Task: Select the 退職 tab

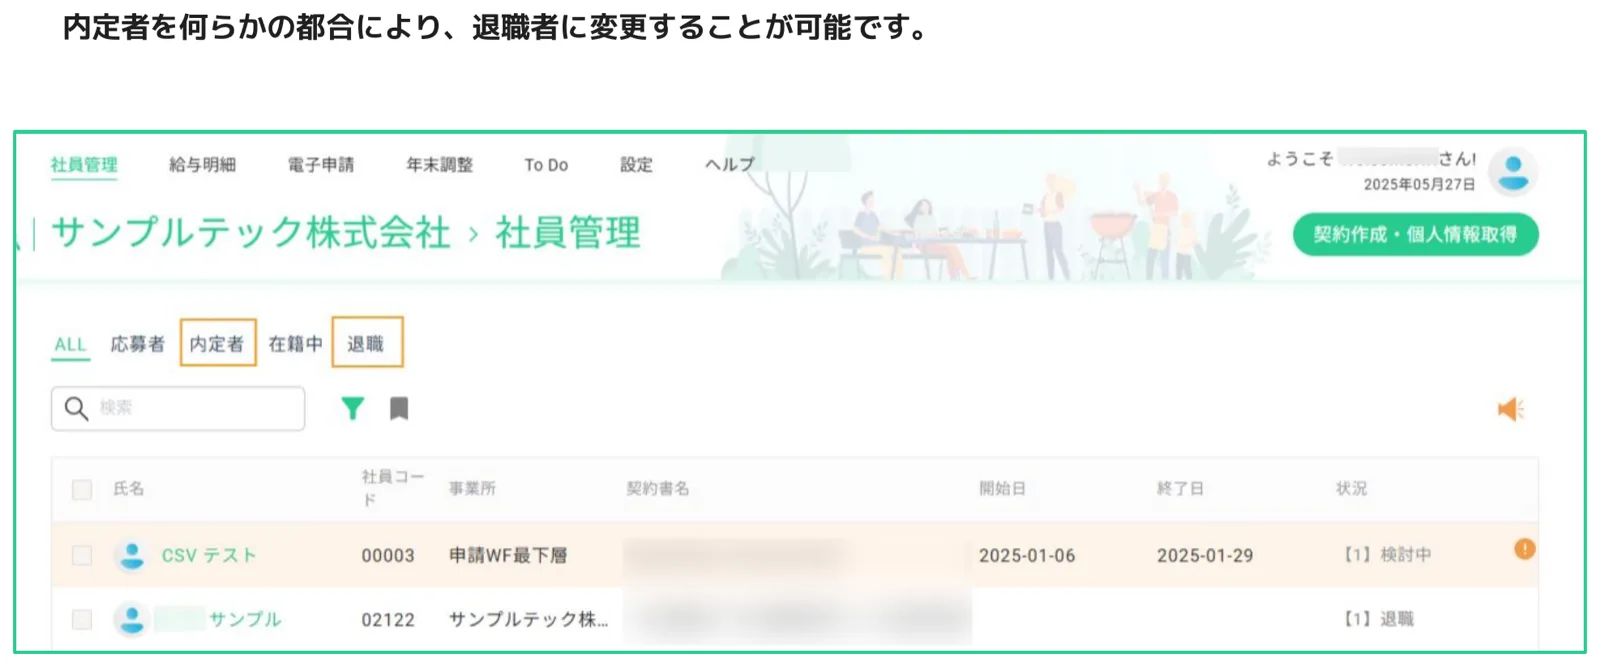Action: [366, 343]
